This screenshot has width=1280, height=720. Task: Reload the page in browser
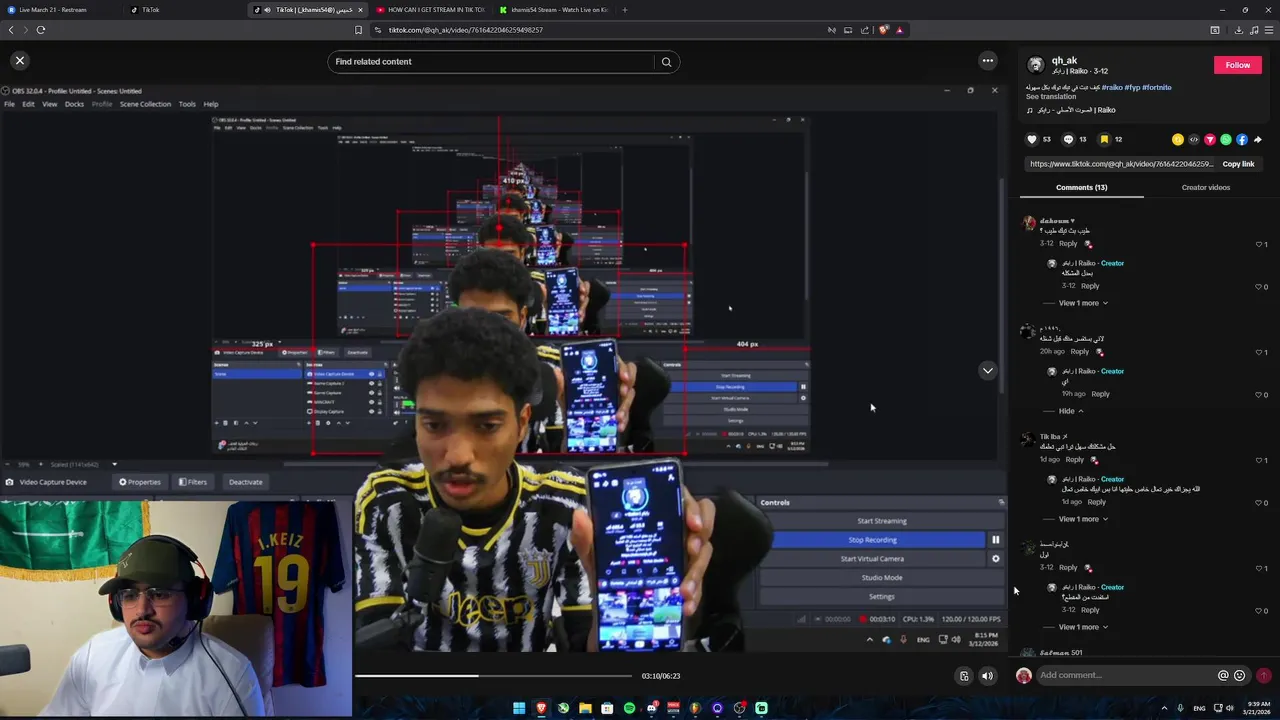click(41, 30)
